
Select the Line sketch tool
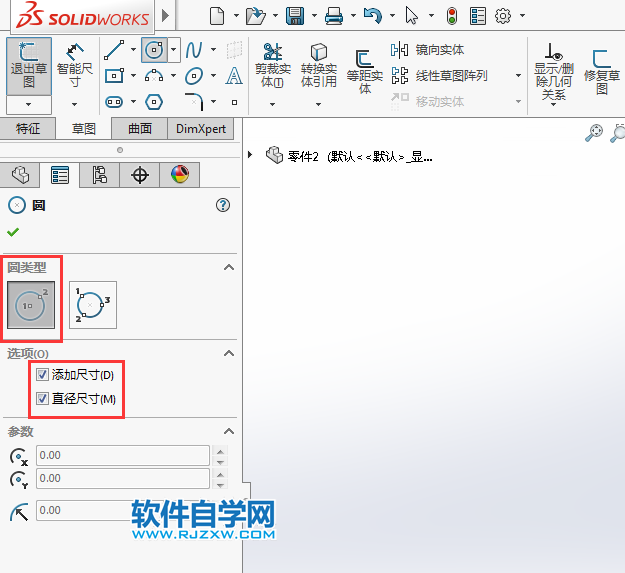114,50
